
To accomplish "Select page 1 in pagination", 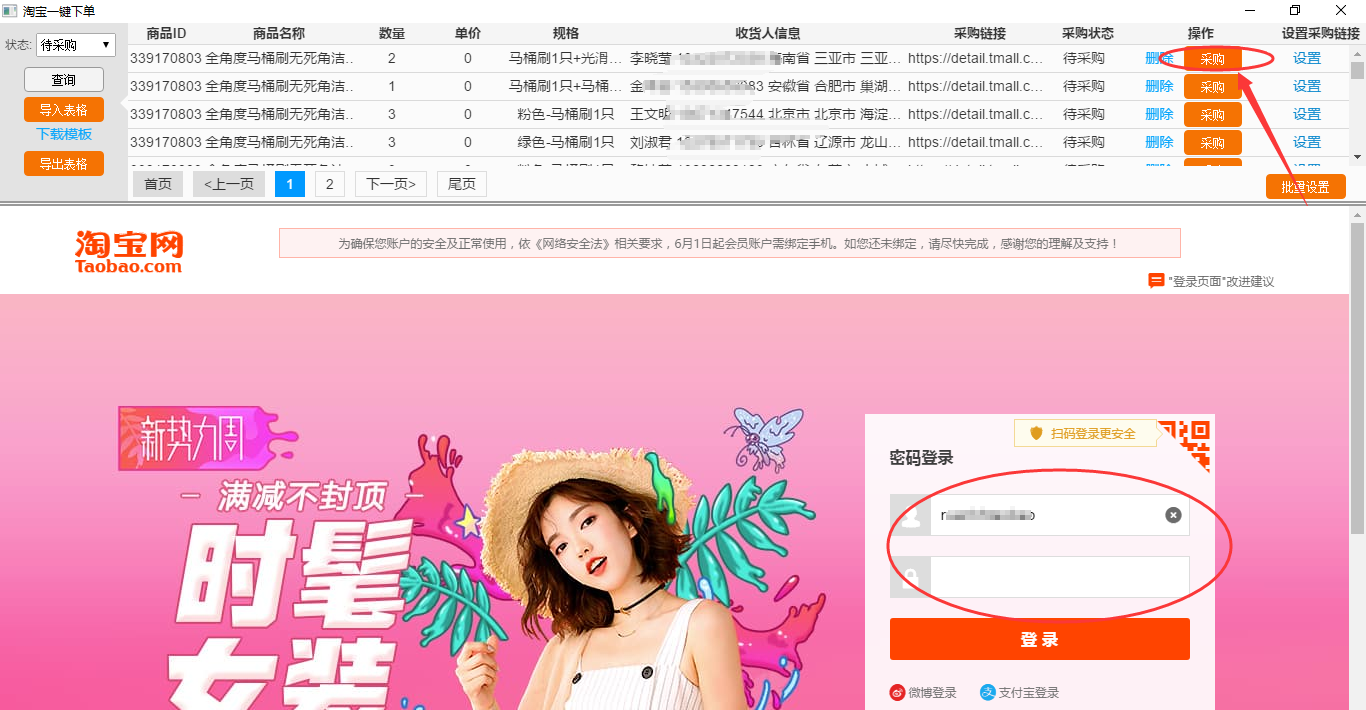I will [x=290, y=184].
